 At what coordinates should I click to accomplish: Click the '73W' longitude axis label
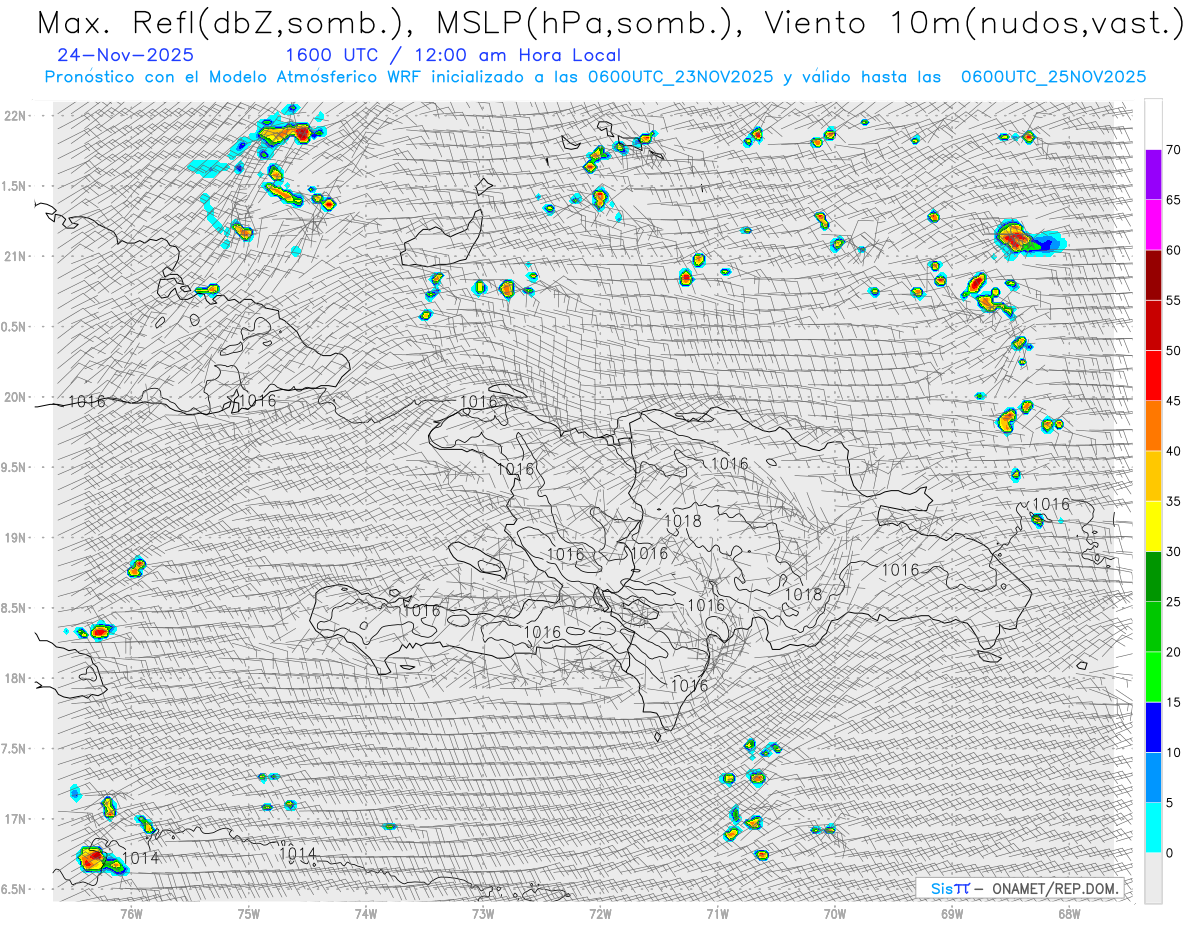click(x=483, y=913)
